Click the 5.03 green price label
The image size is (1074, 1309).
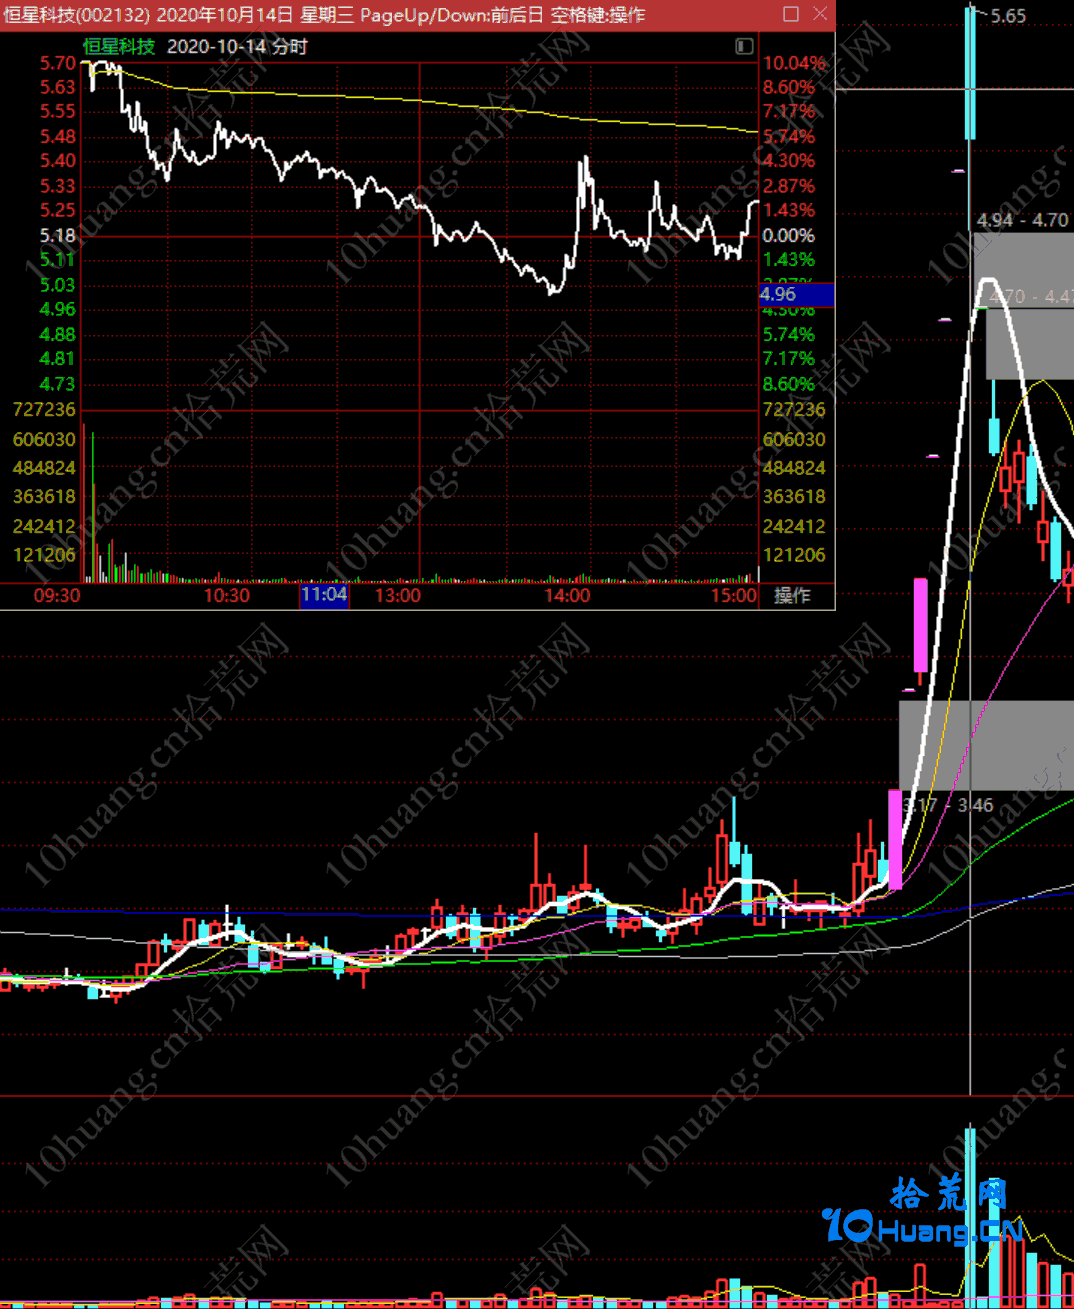point(58,285)
